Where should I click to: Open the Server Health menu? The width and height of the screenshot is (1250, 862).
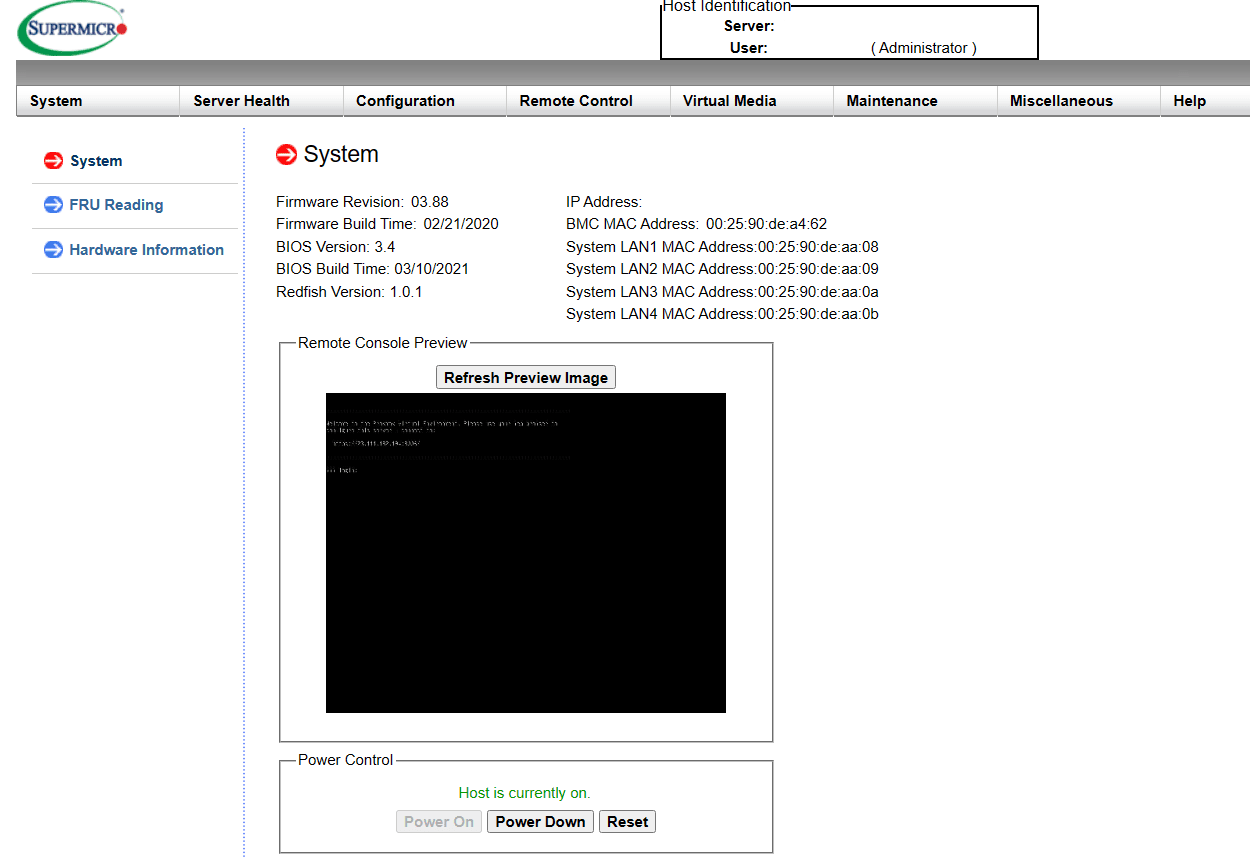261,101
